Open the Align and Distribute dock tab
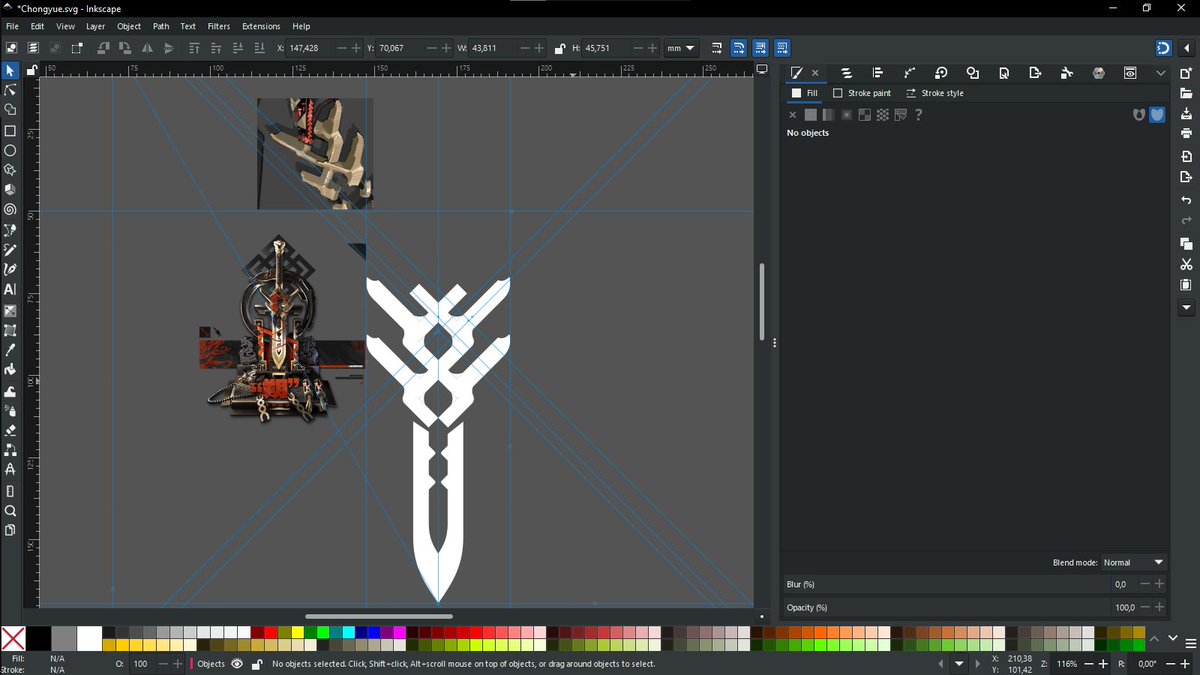 pos(877,73)
